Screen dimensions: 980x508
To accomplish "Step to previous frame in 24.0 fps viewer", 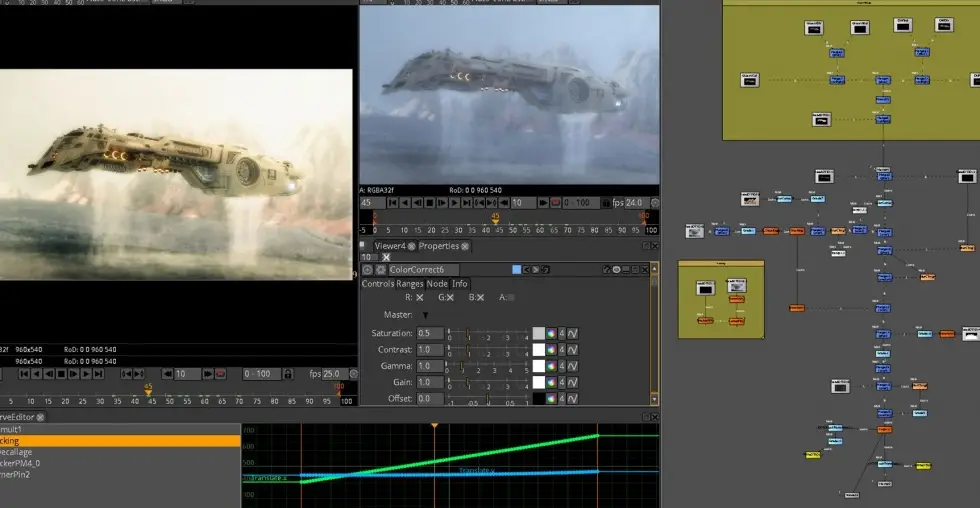I will point(418,202).
